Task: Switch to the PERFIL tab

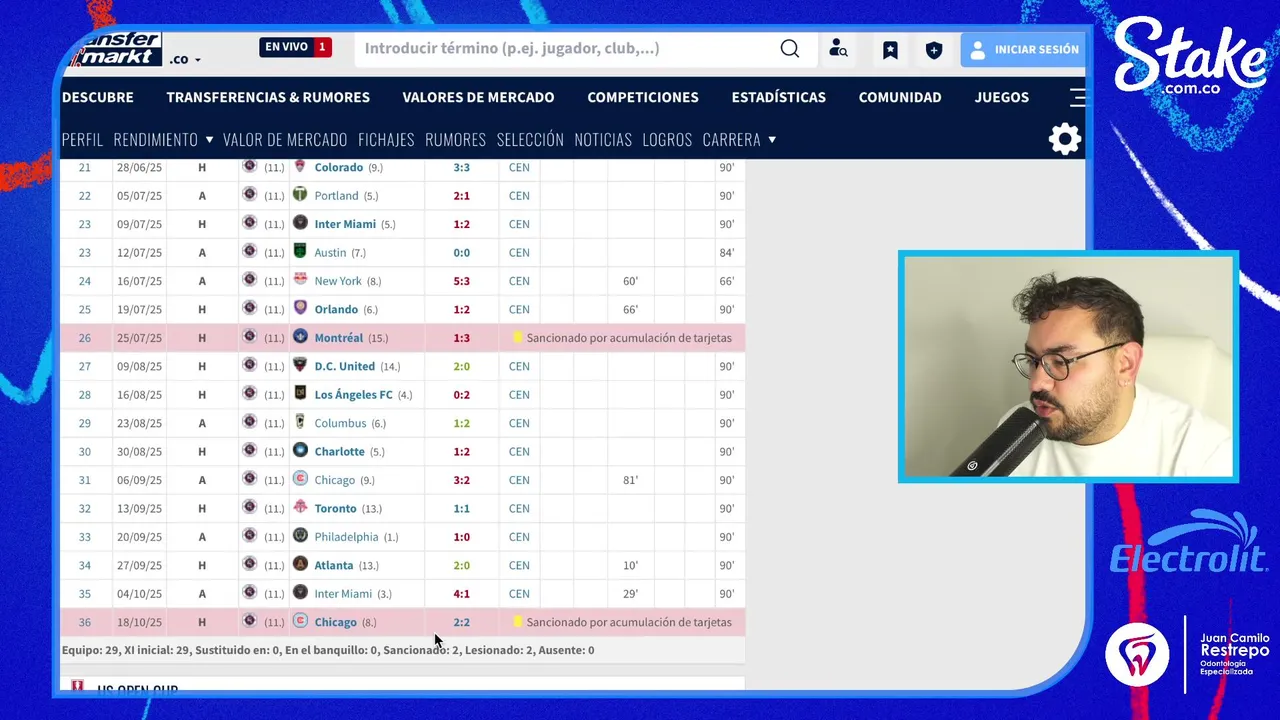Action: [x=82, y=139]
